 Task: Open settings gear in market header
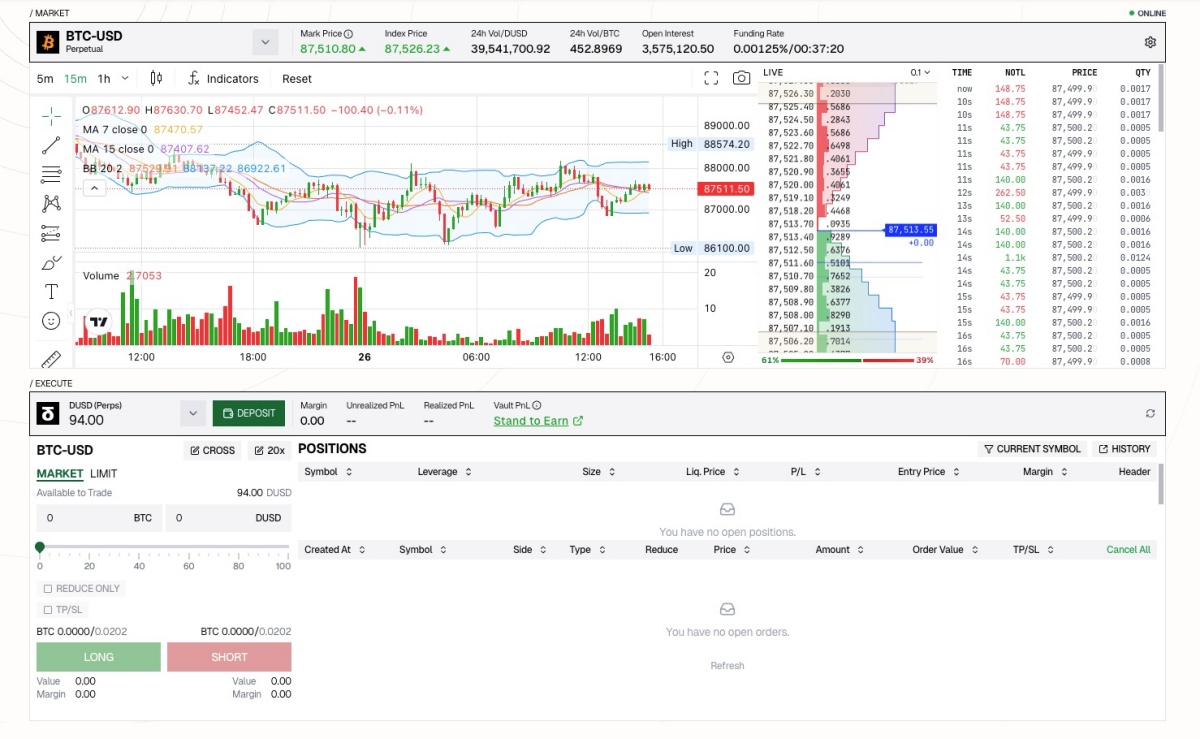click(x=1150, y=43)
